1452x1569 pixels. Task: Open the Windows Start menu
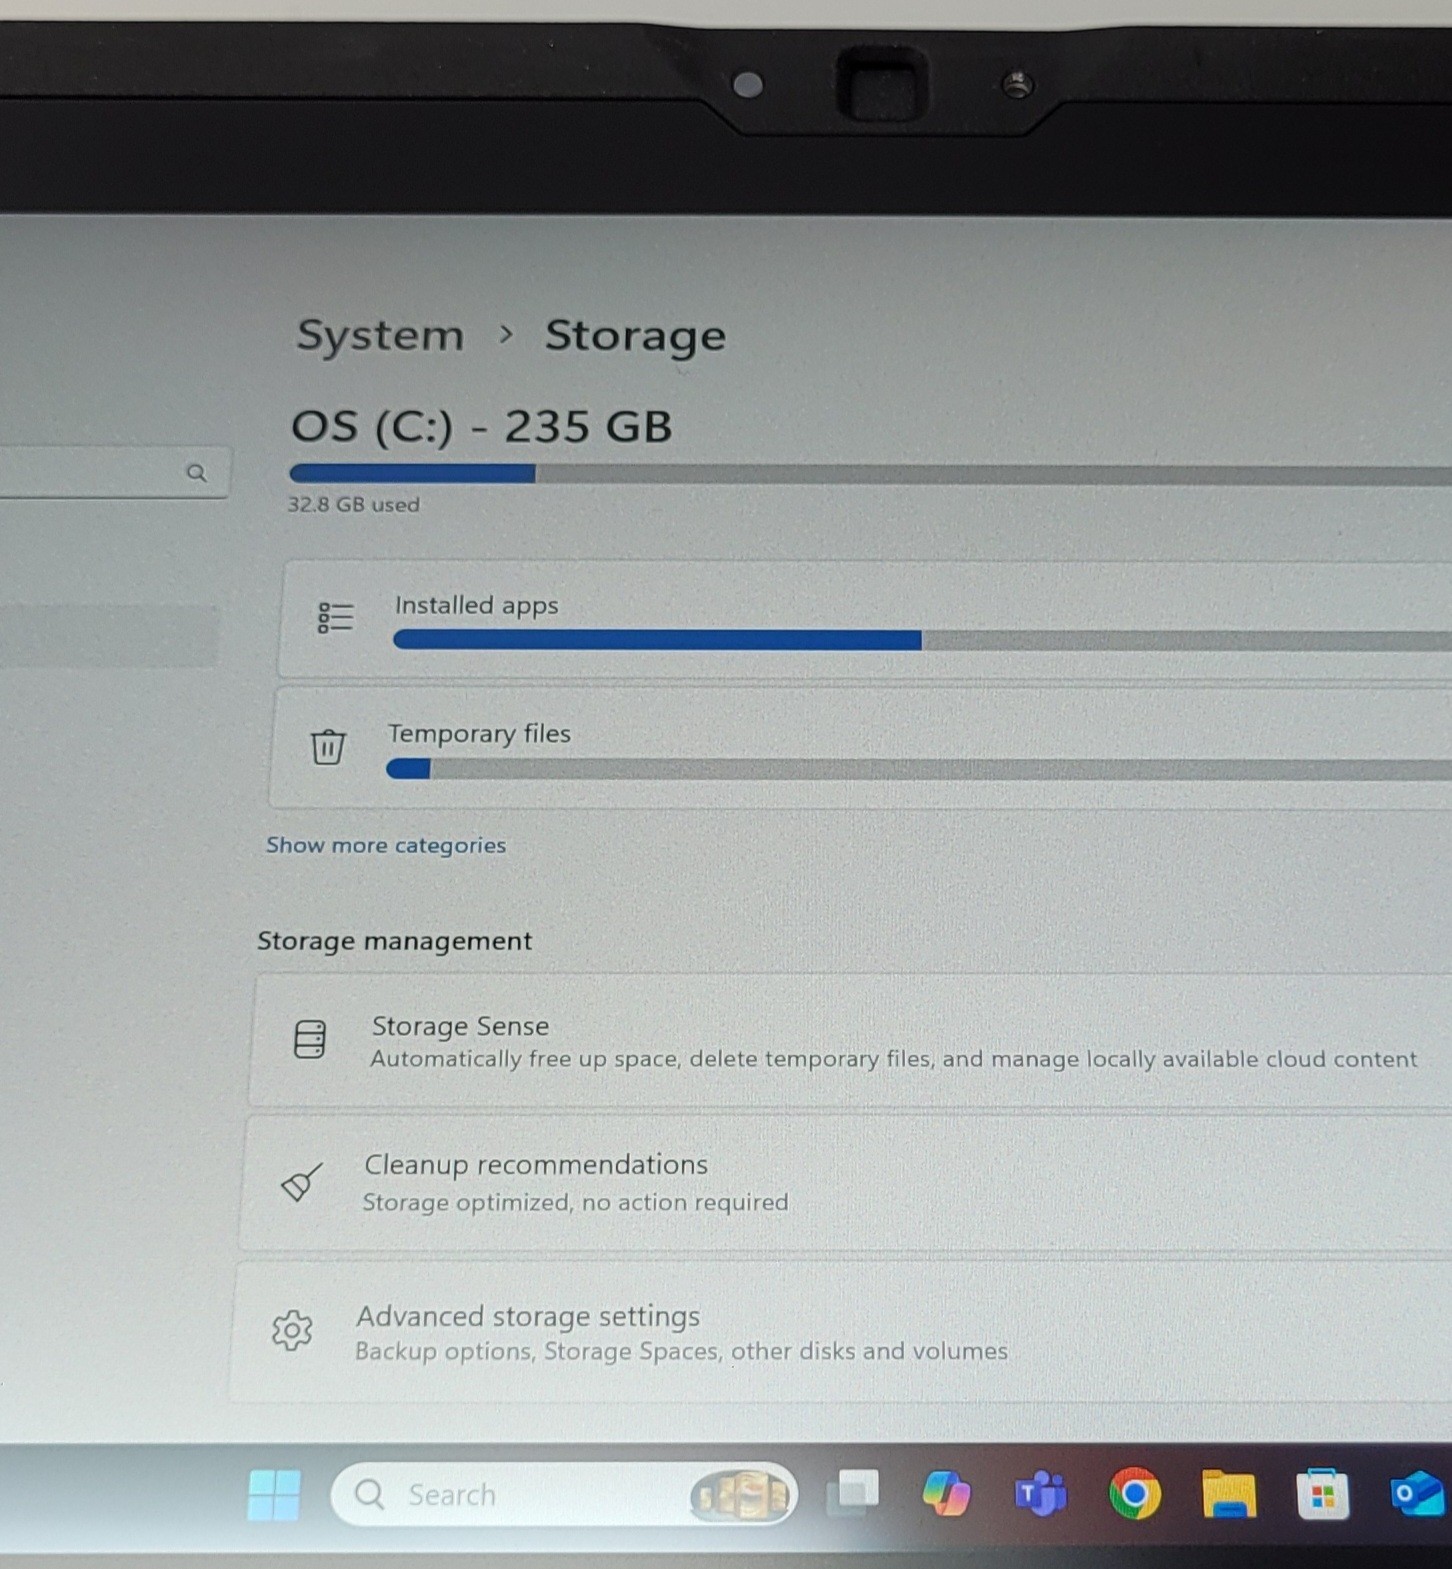[x=273, y=1495]
